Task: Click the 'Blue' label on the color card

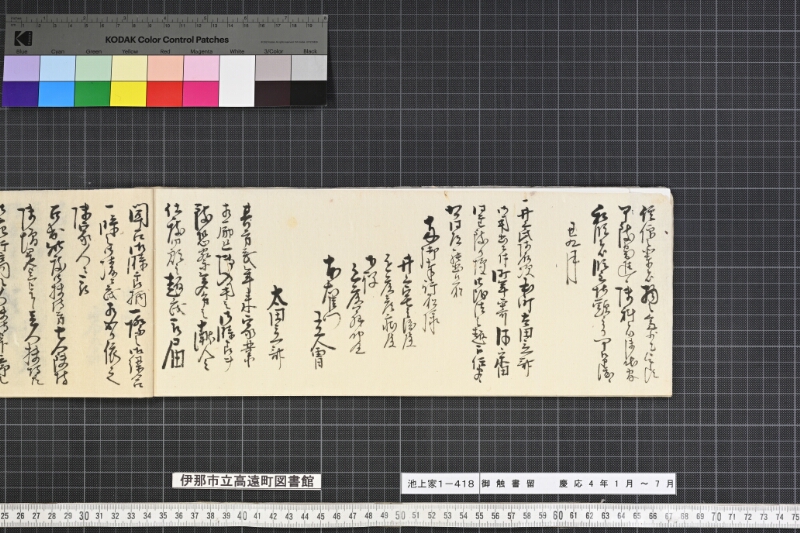Action: [21, 52]
